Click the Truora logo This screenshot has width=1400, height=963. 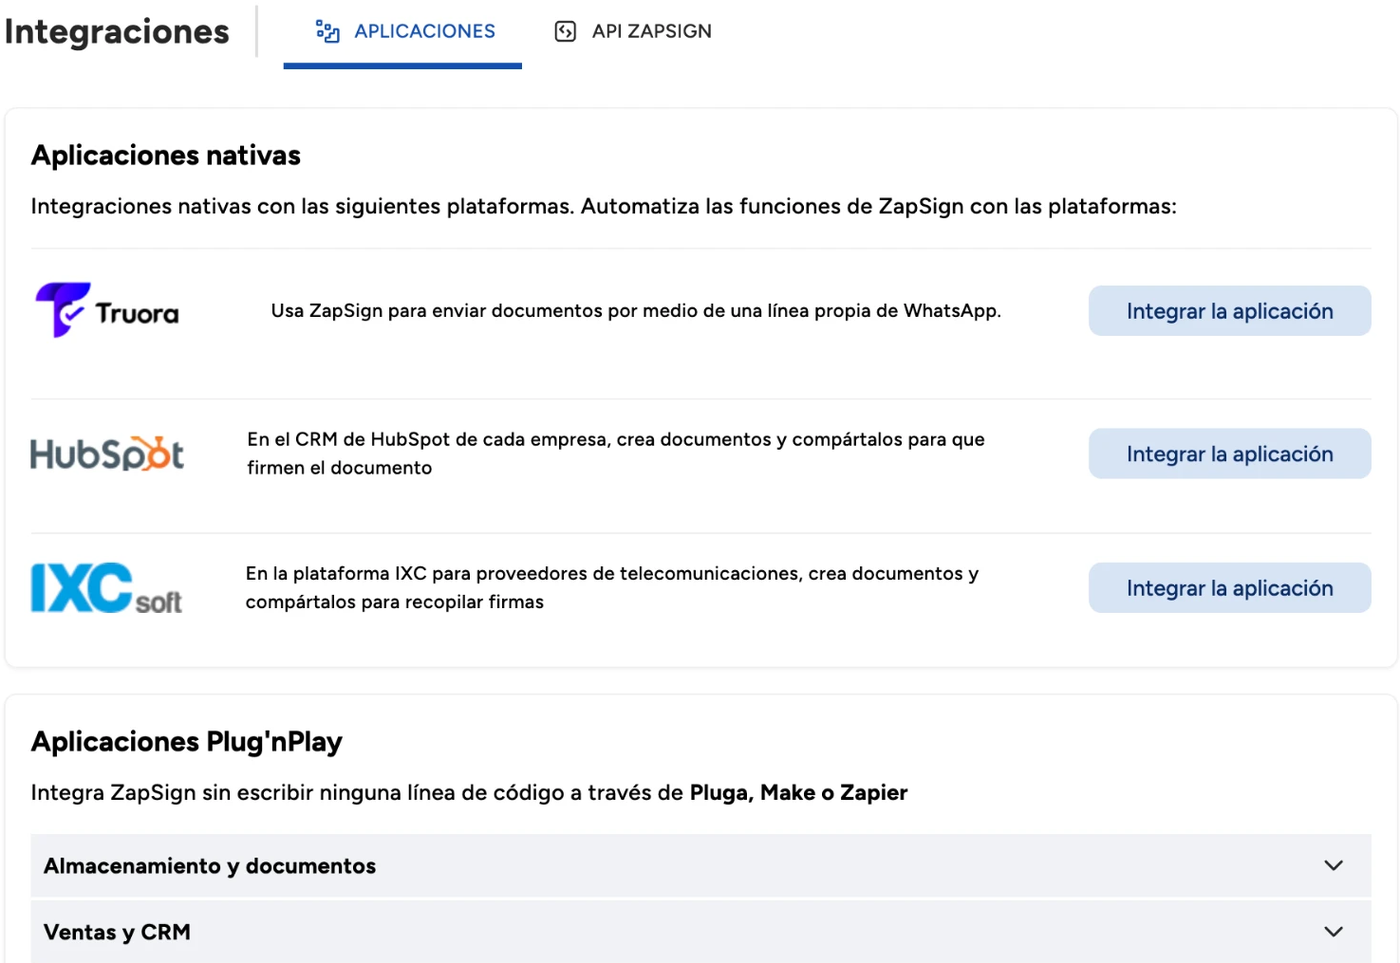(107, 311)
